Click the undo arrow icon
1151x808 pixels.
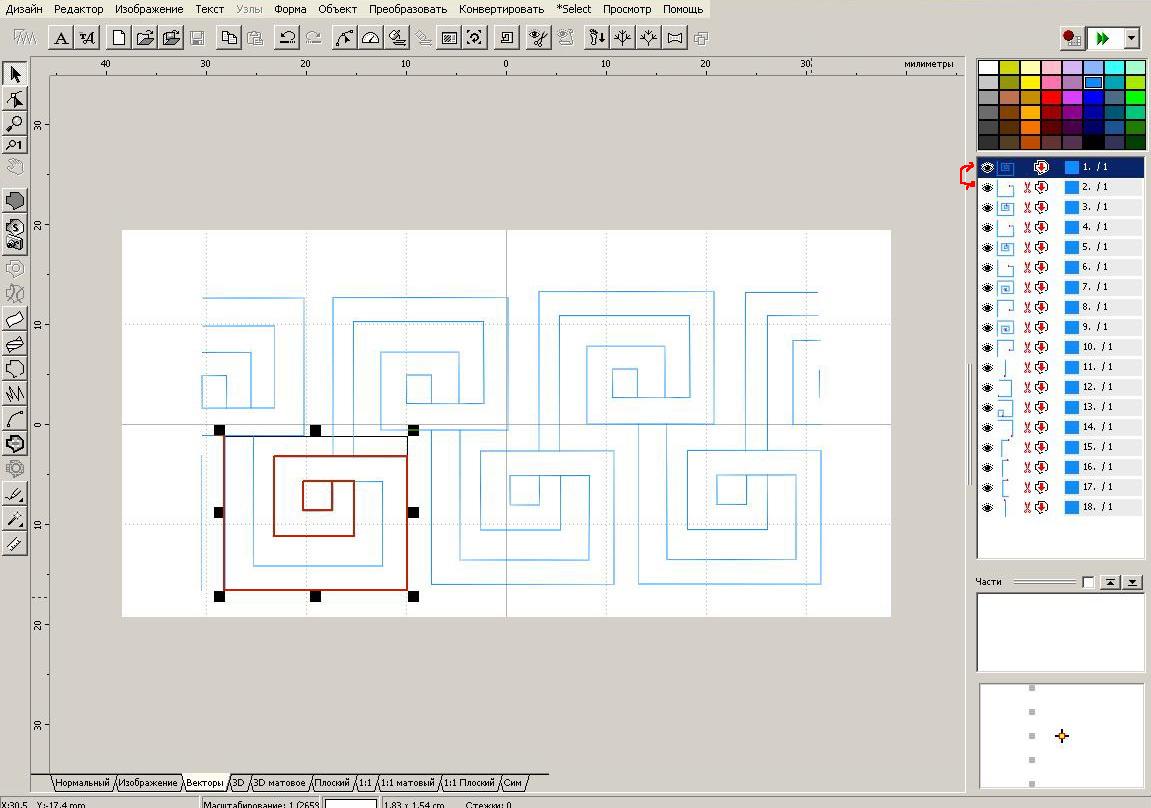point(287,37)
